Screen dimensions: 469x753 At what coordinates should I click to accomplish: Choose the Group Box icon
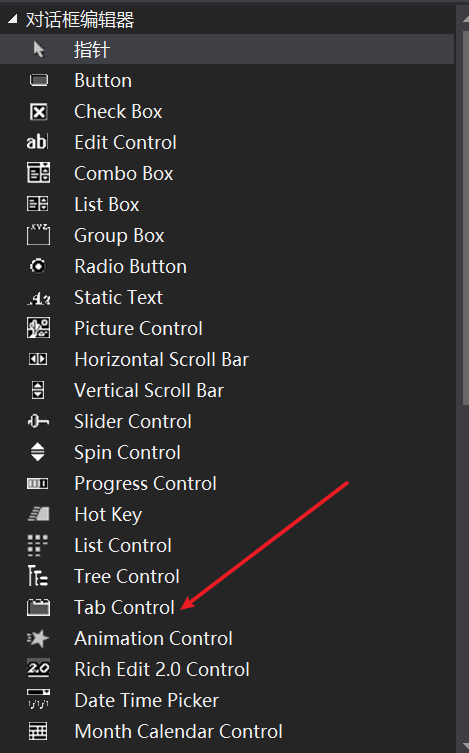pos(38,235)
